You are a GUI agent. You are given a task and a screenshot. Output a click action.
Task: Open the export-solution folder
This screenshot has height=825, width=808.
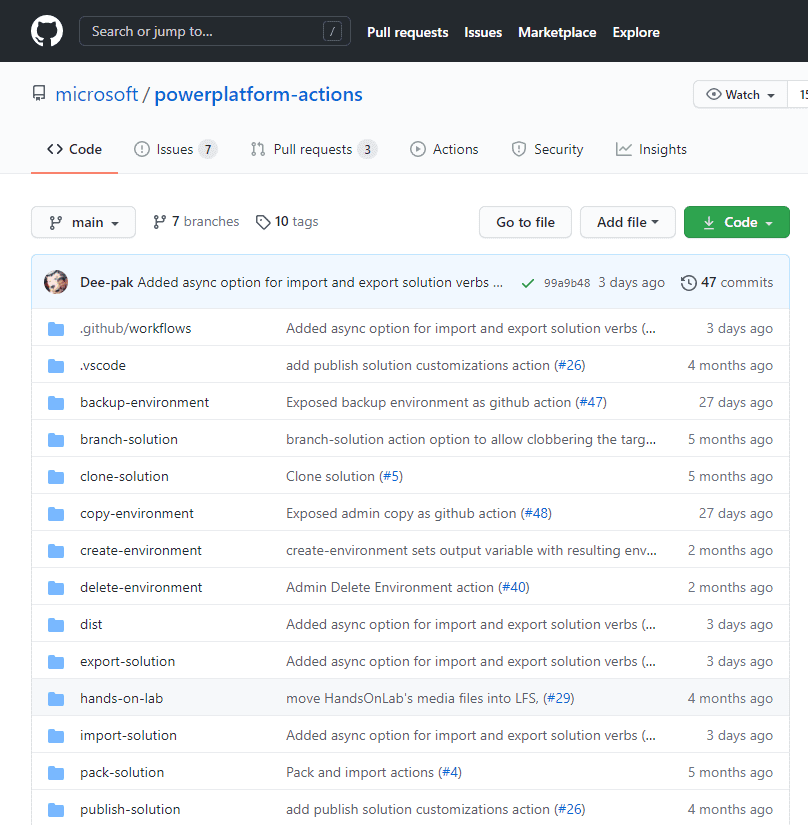pyautogui.click(x=127, y=661)
